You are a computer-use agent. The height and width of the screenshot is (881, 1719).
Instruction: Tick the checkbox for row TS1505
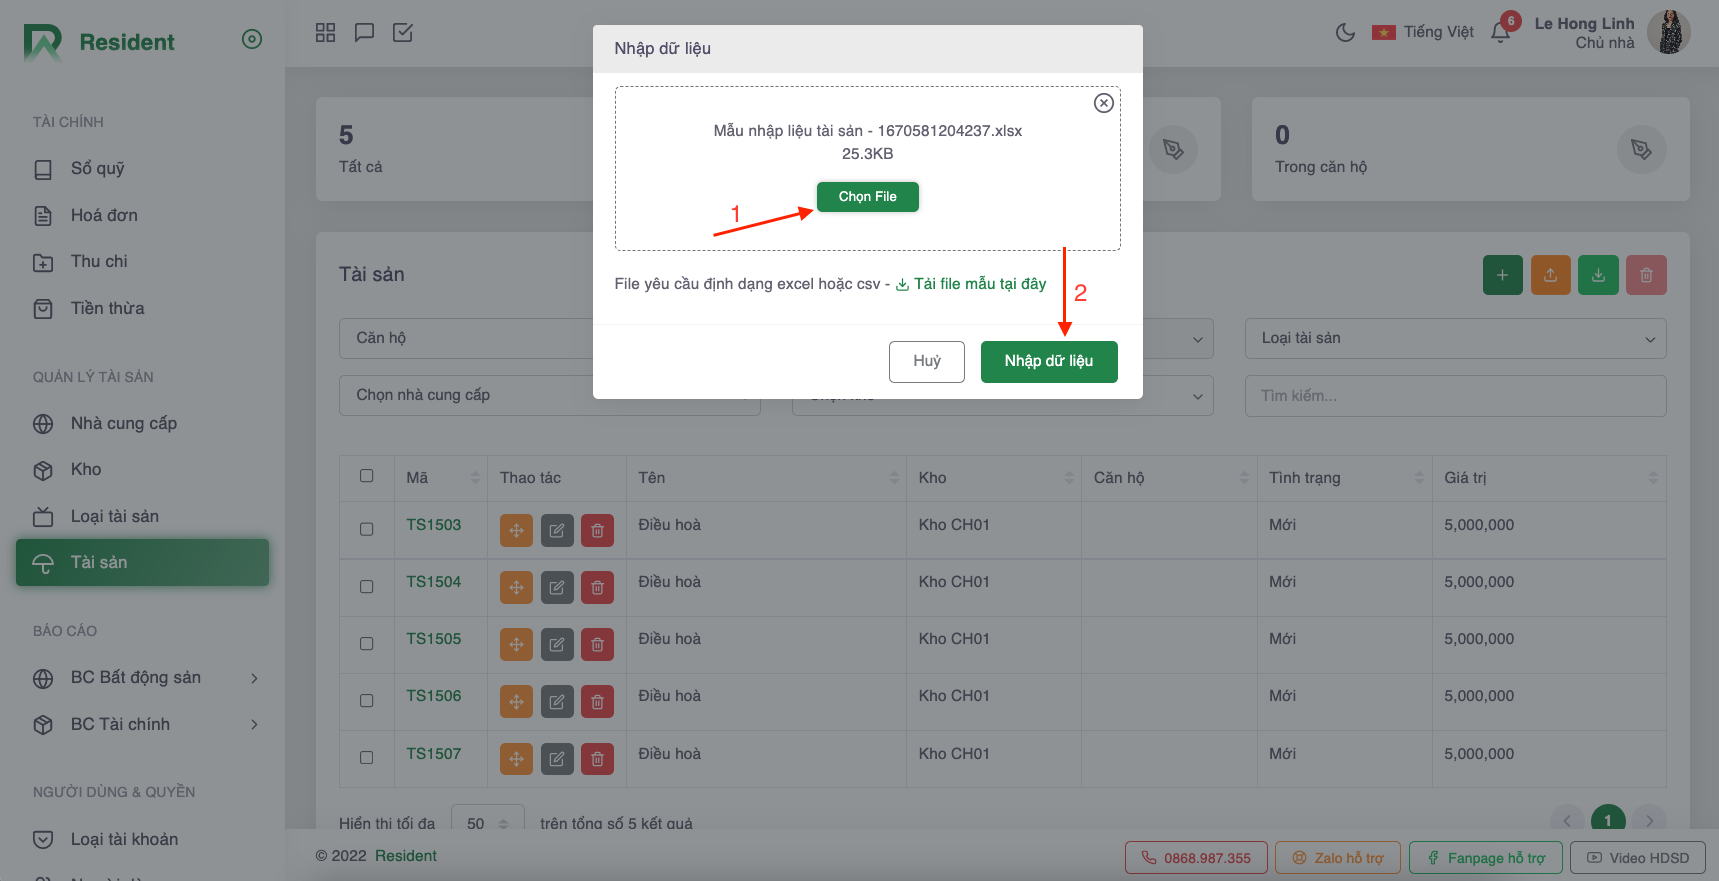pos(367,643)
